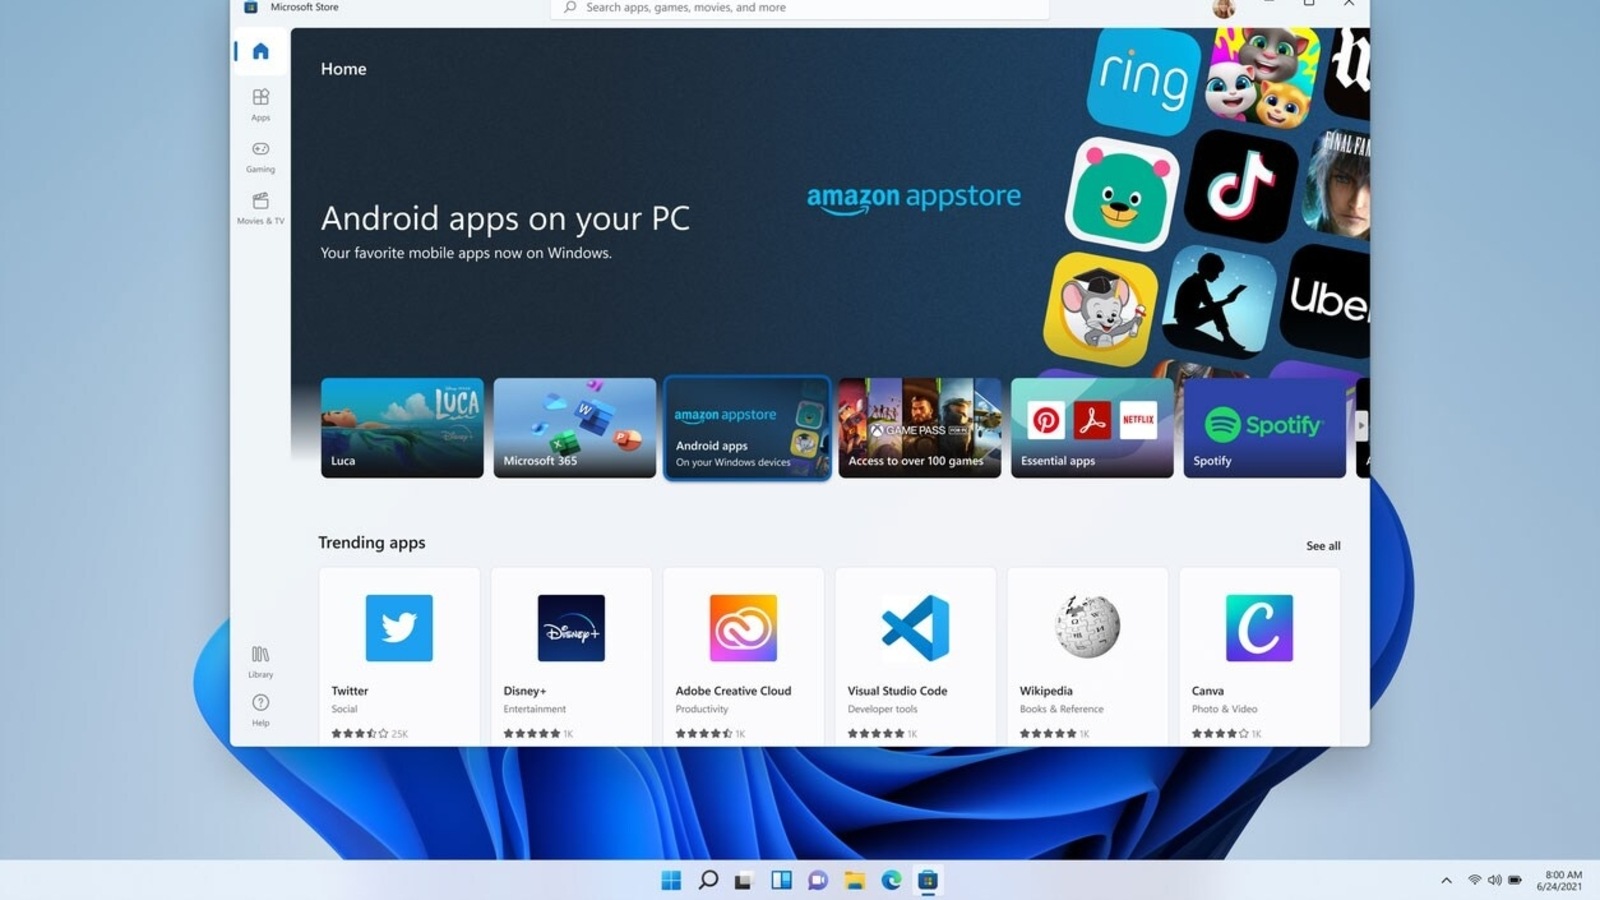
Task: Click the Visual Studio Code title text
Action: pyautogui.click(x=897, y=691)
